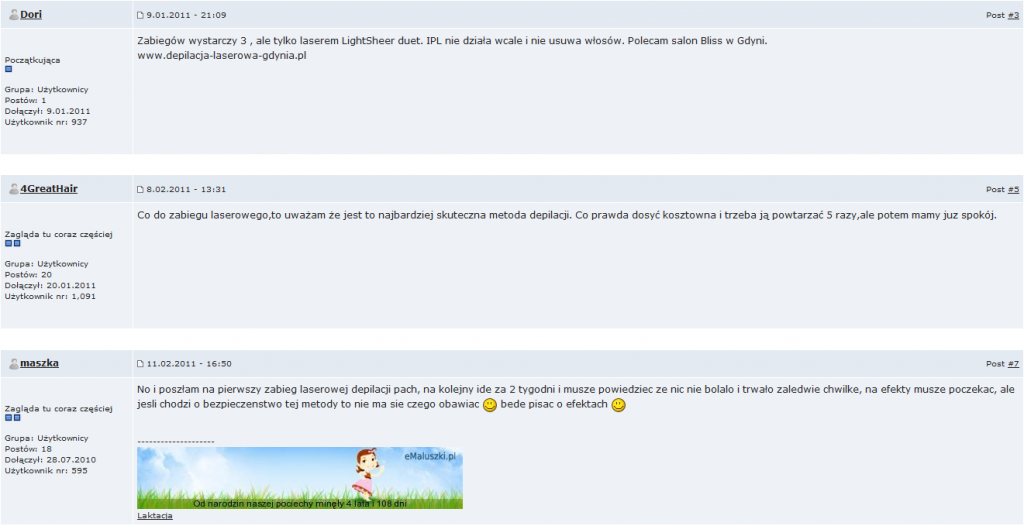Follow the Laktacja link below the banner

(x=155, y=516)
